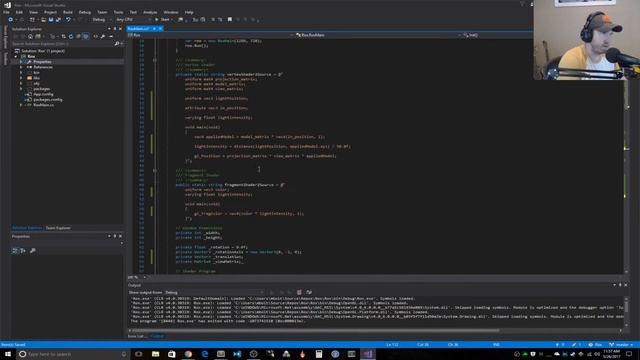Open the Analyze menu
Screen dimensions: 640x360
150,12
